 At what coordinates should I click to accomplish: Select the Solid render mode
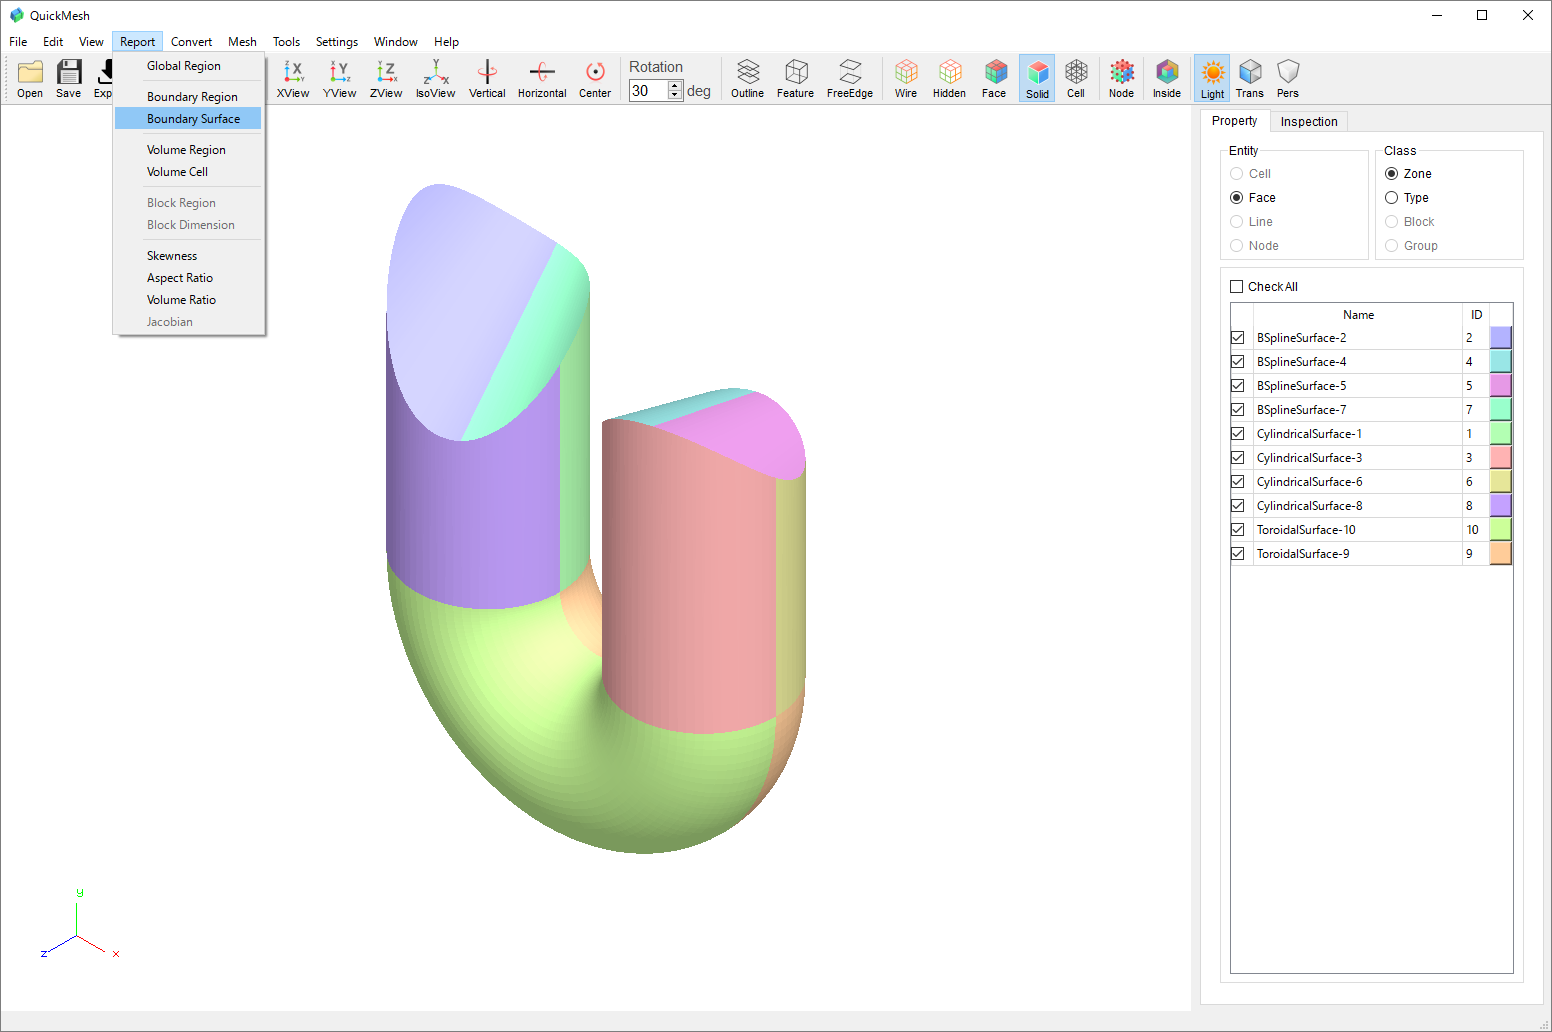pyautogui.click(x=1037, y=78)
